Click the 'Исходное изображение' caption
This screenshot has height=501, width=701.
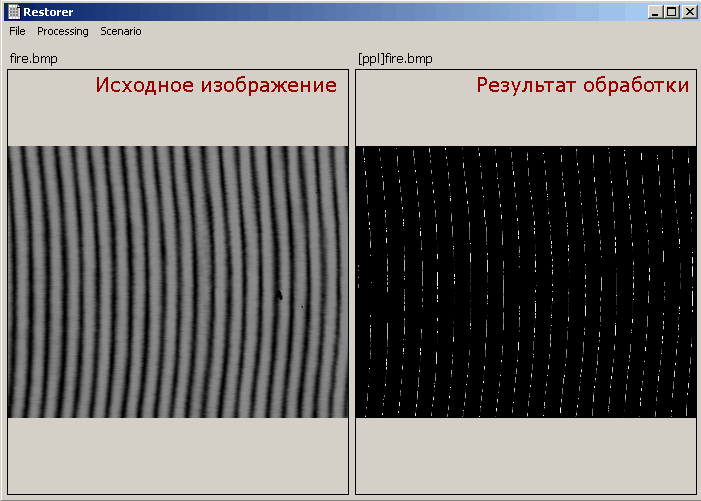pyautogui.click(x=216, y=85)
